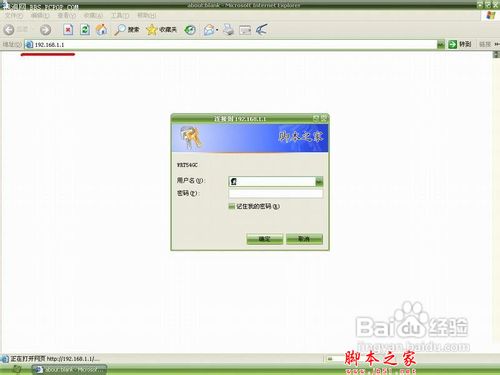This screenshot has width=500, height=375.
Task: Click the help button in dialog title bar
Action: pos(316,118)
